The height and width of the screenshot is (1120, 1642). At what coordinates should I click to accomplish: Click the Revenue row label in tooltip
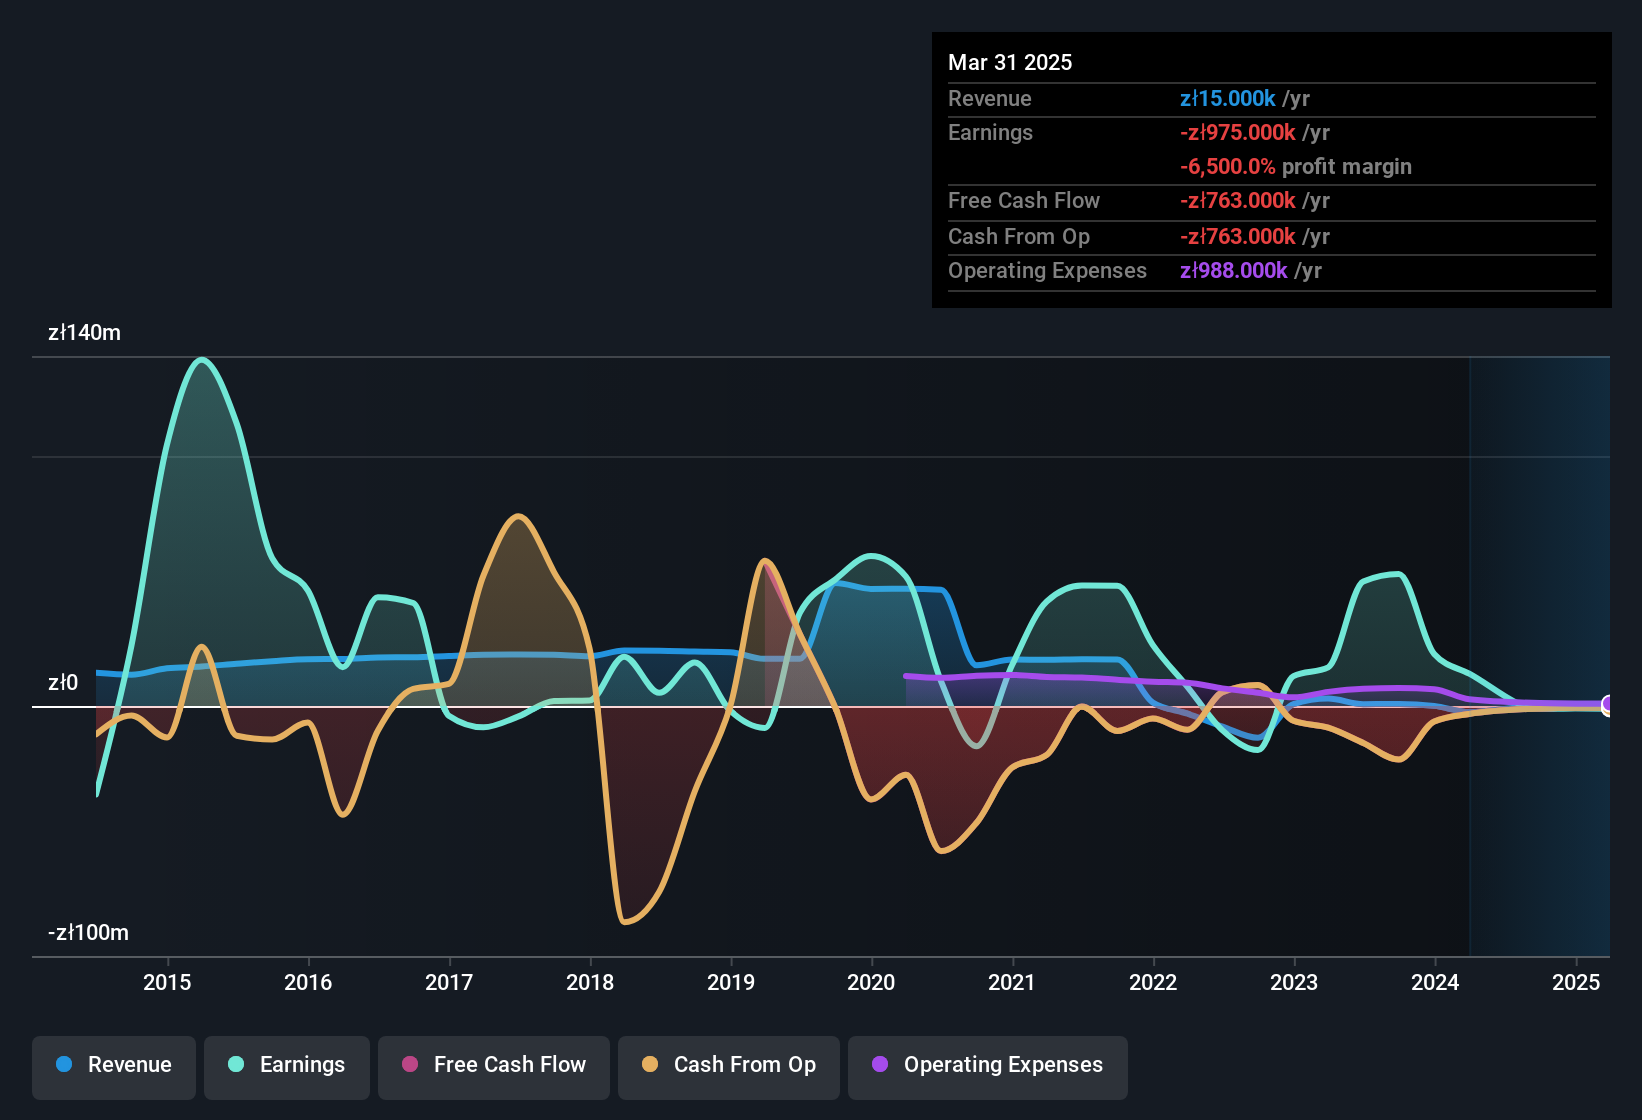[989, 98]
